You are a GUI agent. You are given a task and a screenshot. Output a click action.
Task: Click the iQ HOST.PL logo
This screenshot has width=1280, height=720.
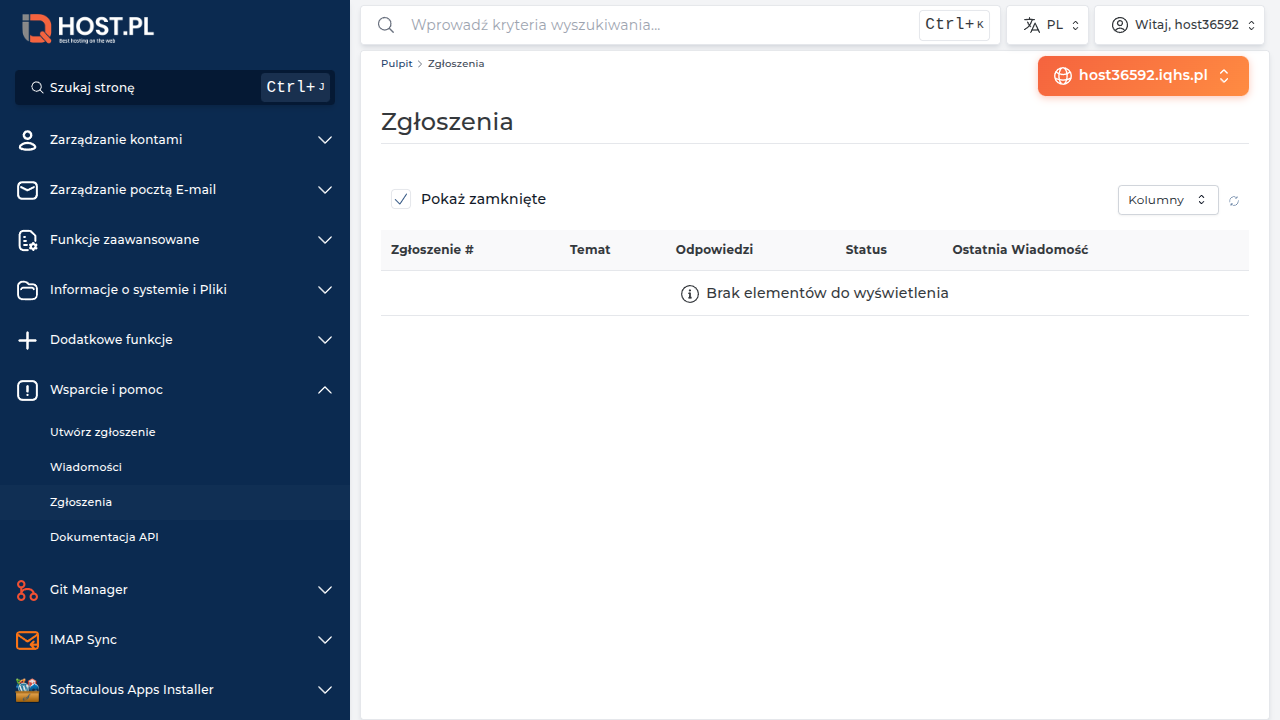(88, 28)
